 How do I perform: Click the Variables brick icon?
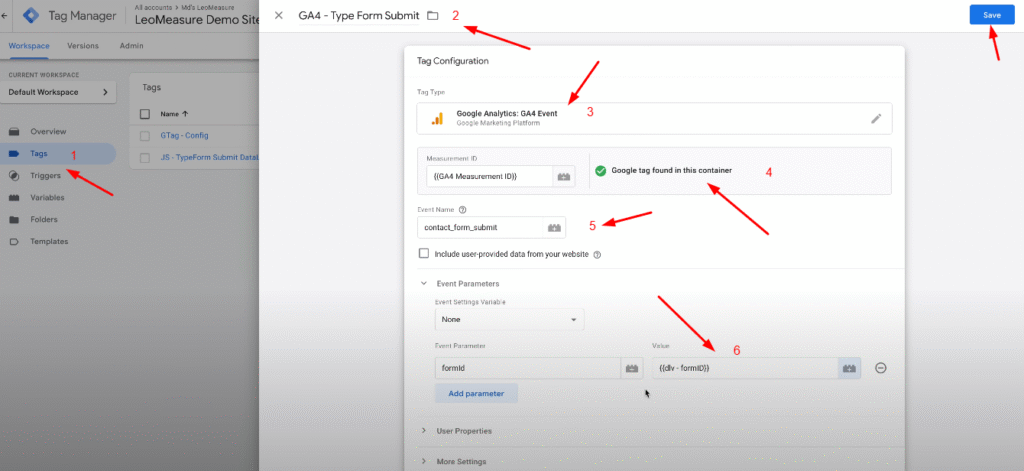click(14, 197)
